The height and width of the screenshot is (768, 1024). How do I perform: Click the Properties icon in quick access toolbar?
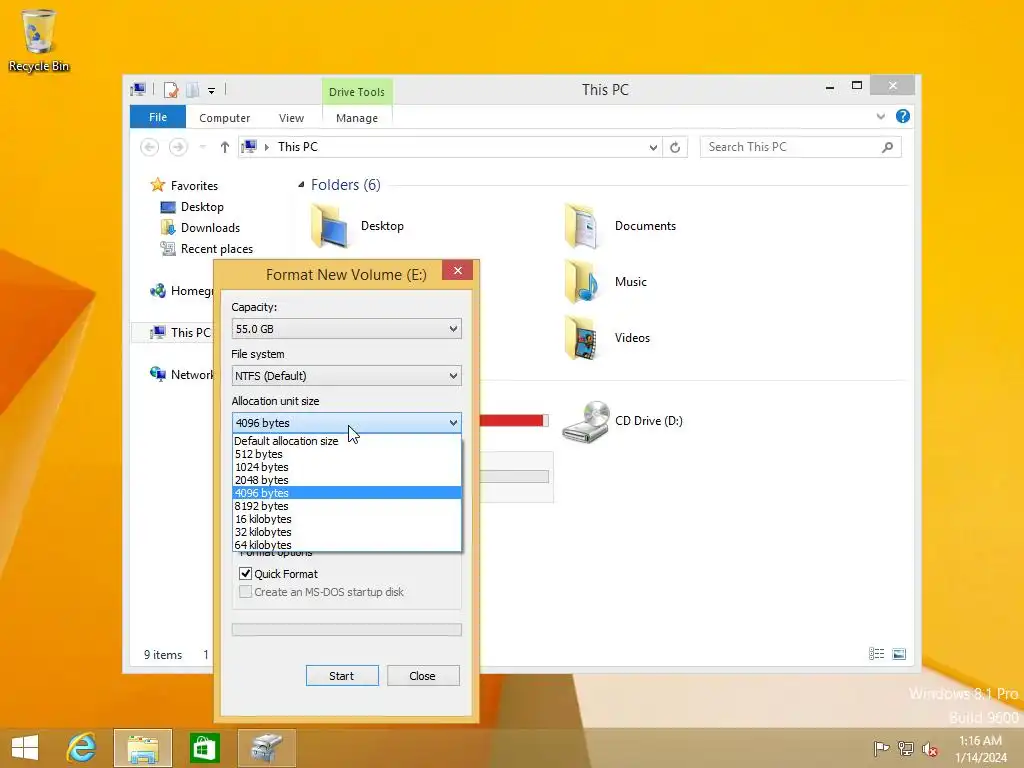coord(171,89)
